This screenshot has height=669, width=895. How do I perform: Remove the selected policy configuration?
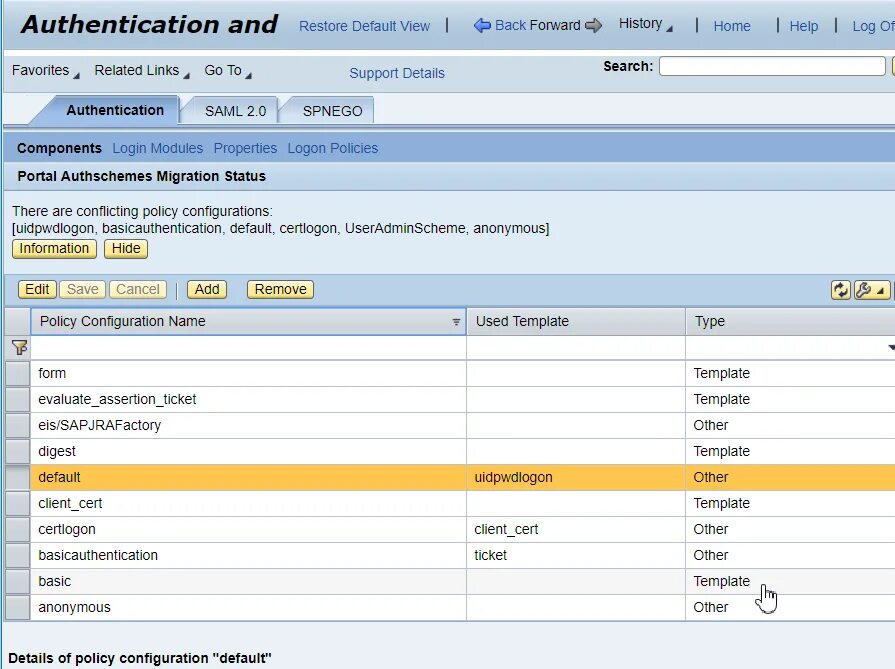click(279, 289)
